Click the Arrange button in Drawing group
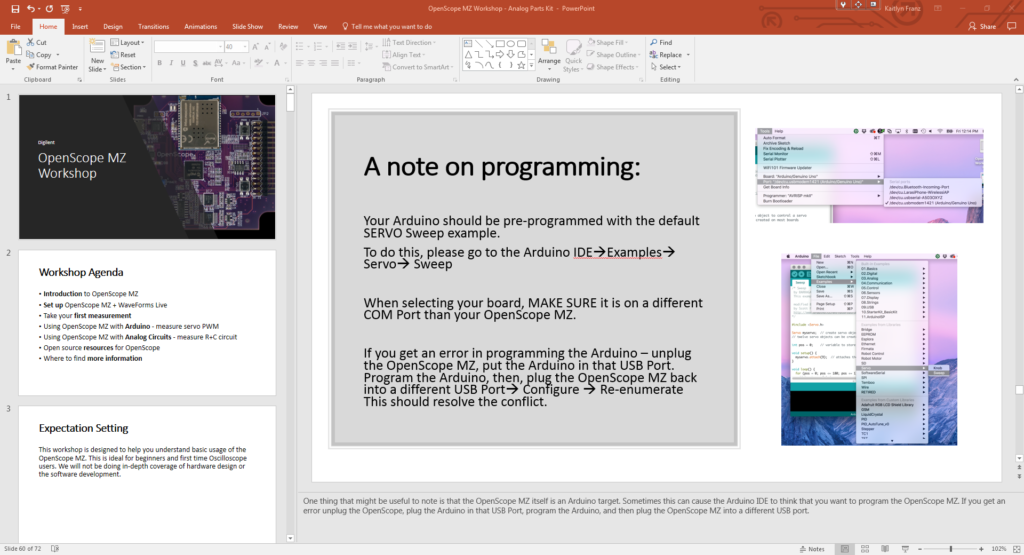This screenshot has height=555, width=1024. pyautogui.click(x=549, y=55)
